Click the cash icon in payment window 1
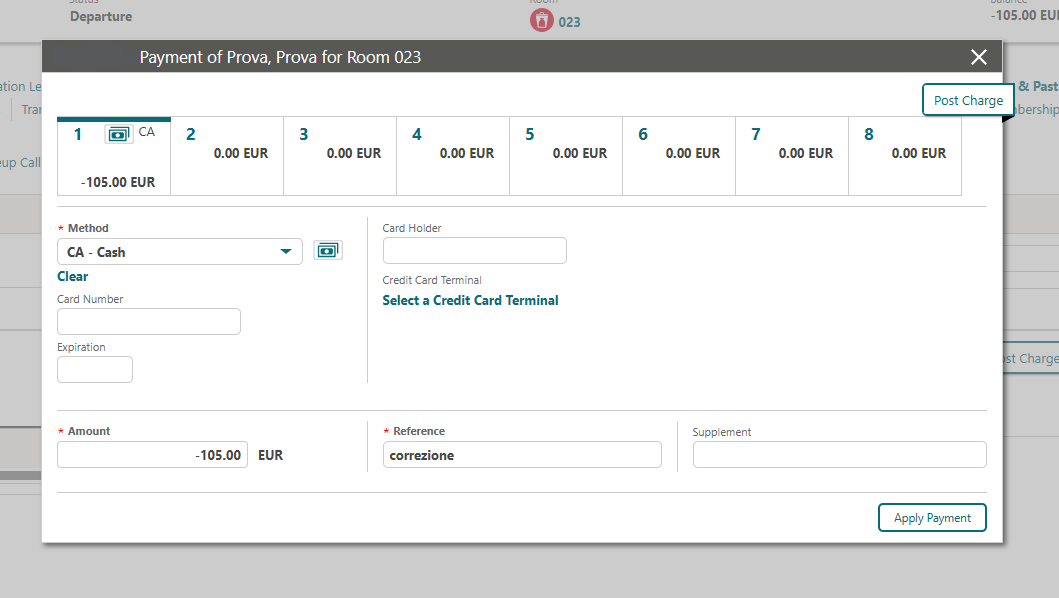The image size is (1059, 598). coord(119,134)
